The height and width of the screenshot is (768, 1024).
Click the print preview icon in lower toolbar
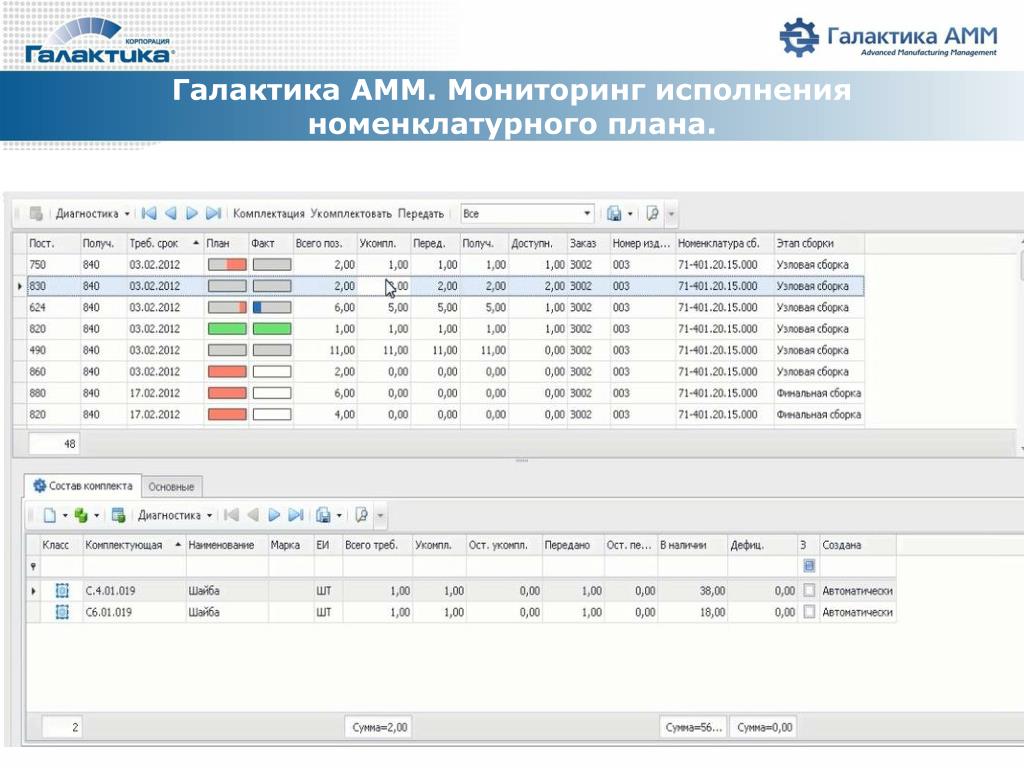pyautogui.click(x=361, y=515)
